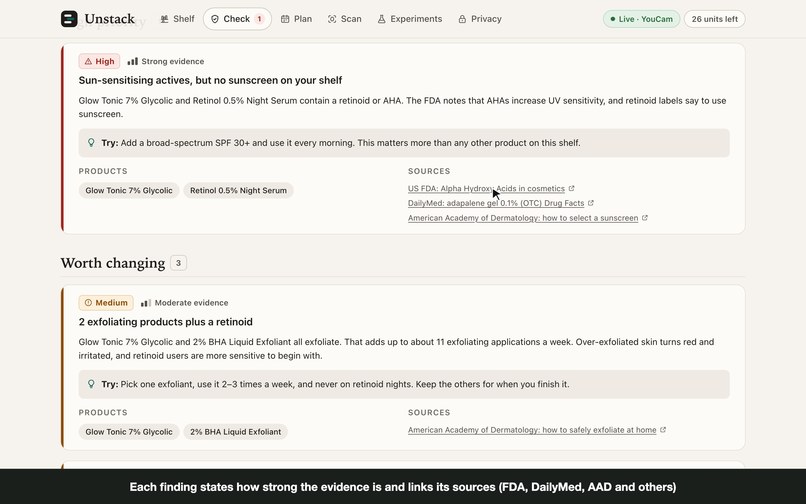Click the scan frame icon beside Scan
The width and height of the screenshot is (806, 504).
click(332, 19)
